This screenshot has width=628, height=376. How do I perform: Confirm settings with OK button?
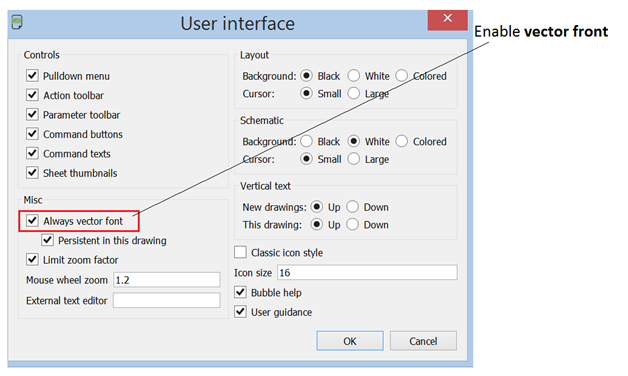[x=350, y=341]
